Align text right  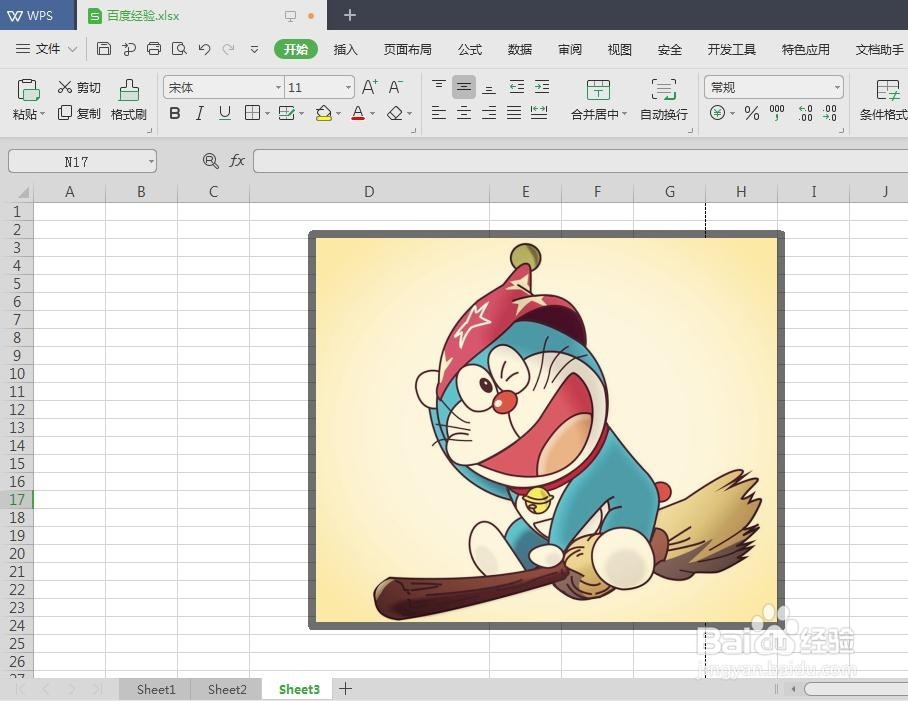pyautogui.click(x=489, y=112)
